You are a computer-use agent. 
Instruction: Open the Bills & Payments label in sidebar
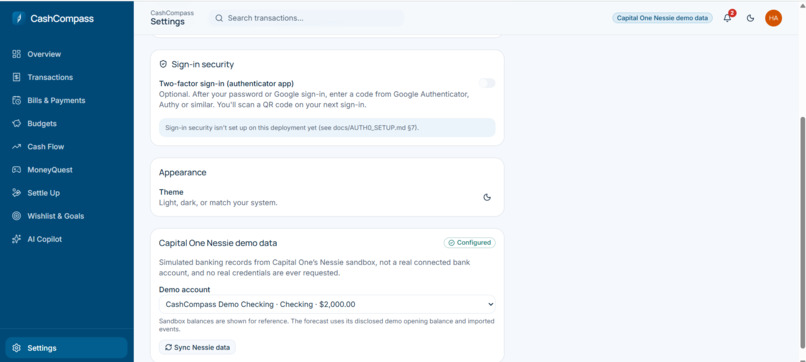pos(57,100)
